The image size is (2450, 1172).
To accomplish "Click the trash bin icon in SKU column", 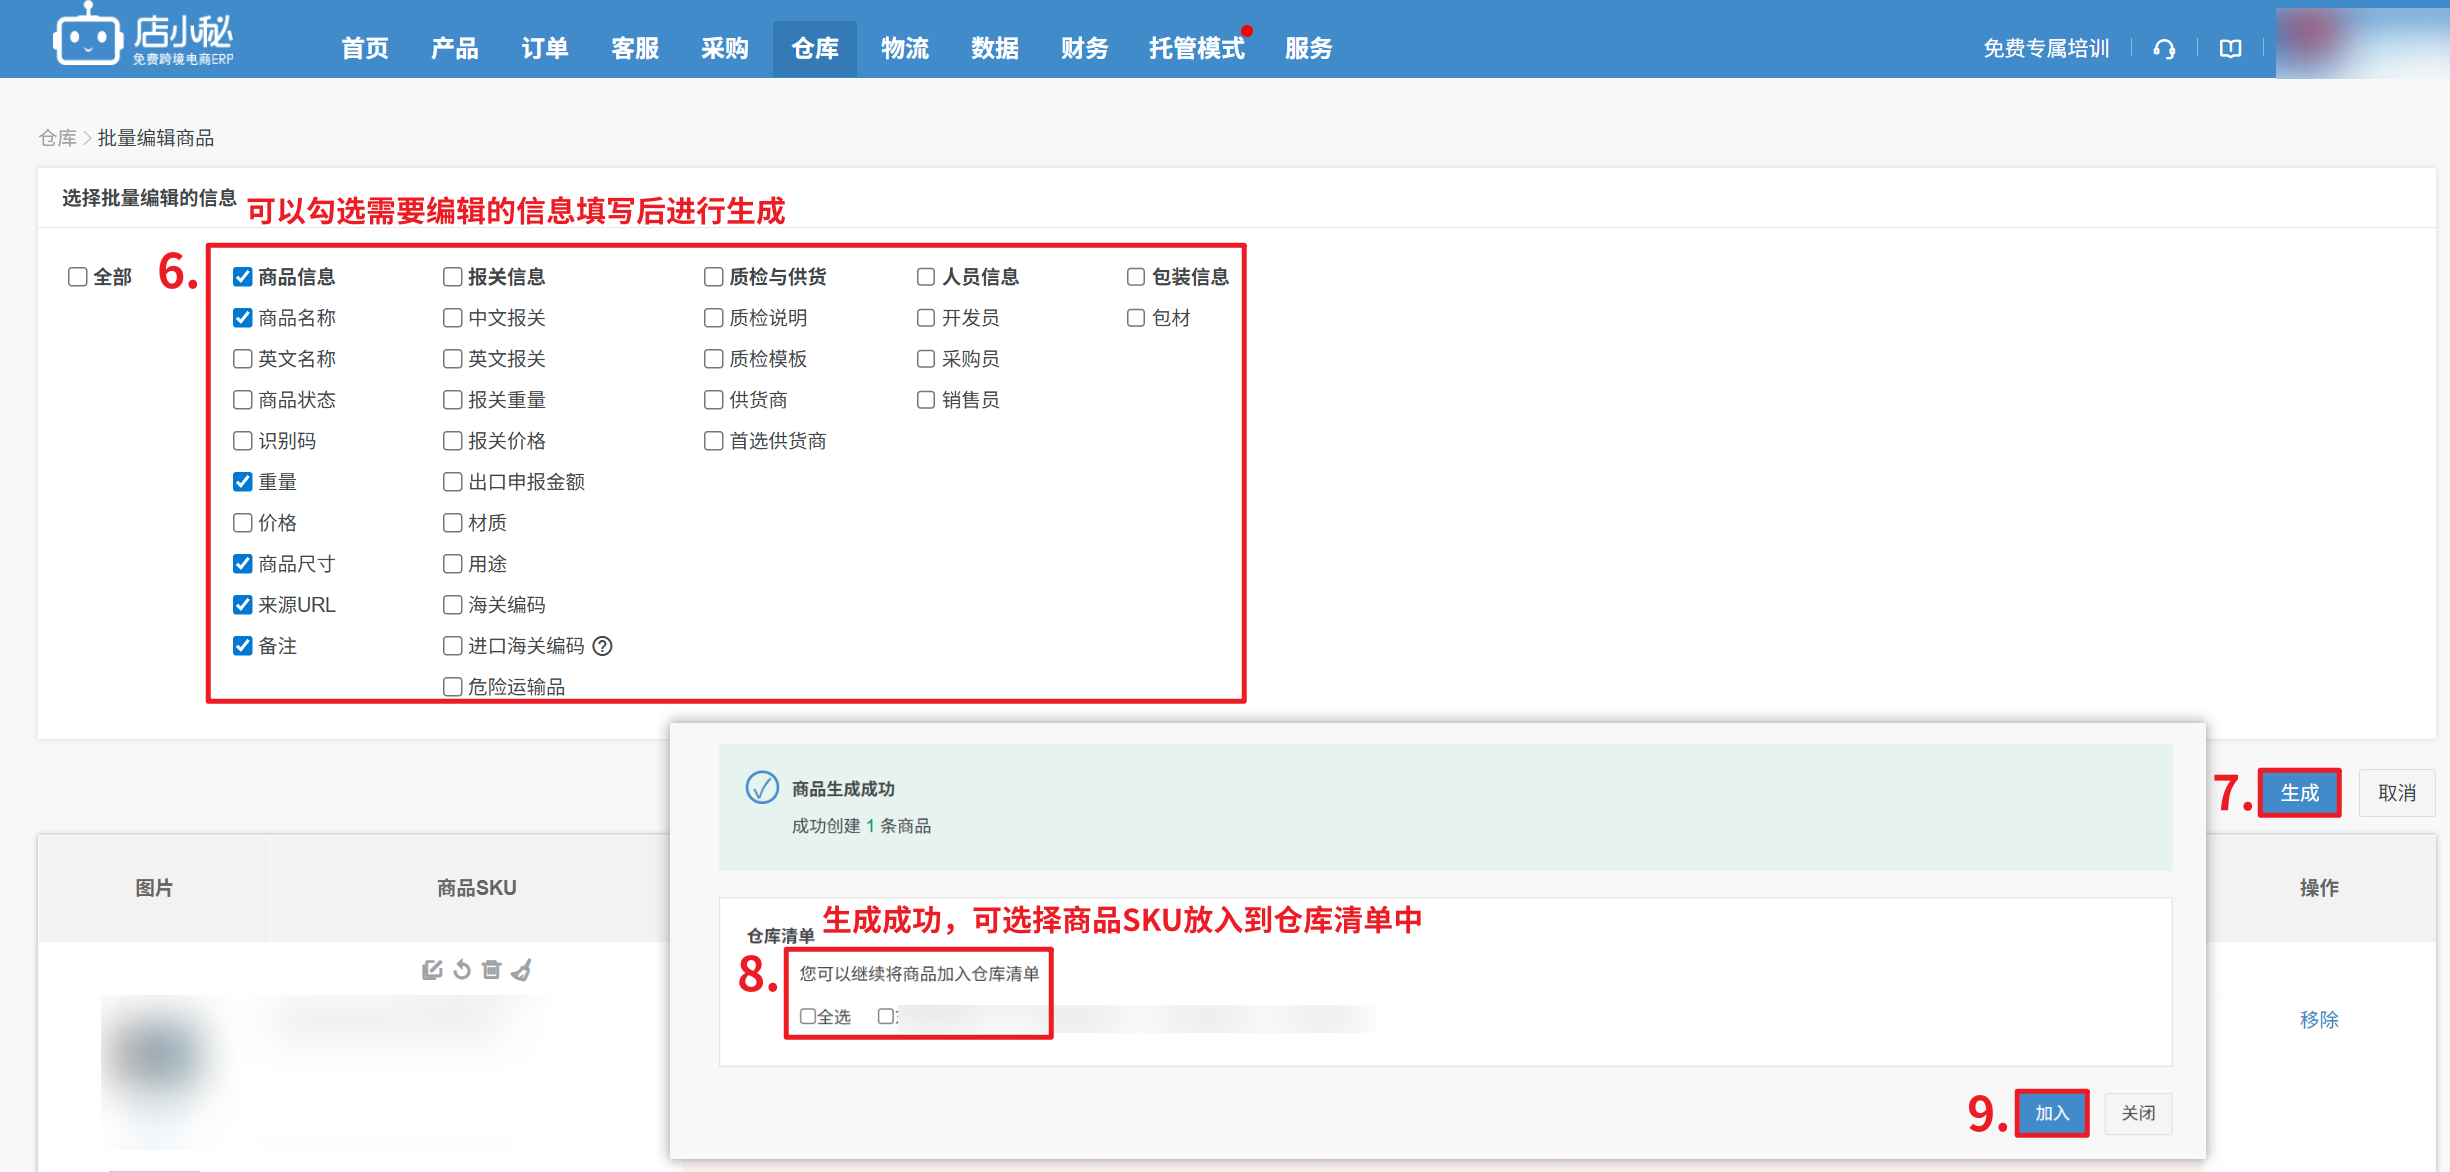I will [x=491, y=969].
